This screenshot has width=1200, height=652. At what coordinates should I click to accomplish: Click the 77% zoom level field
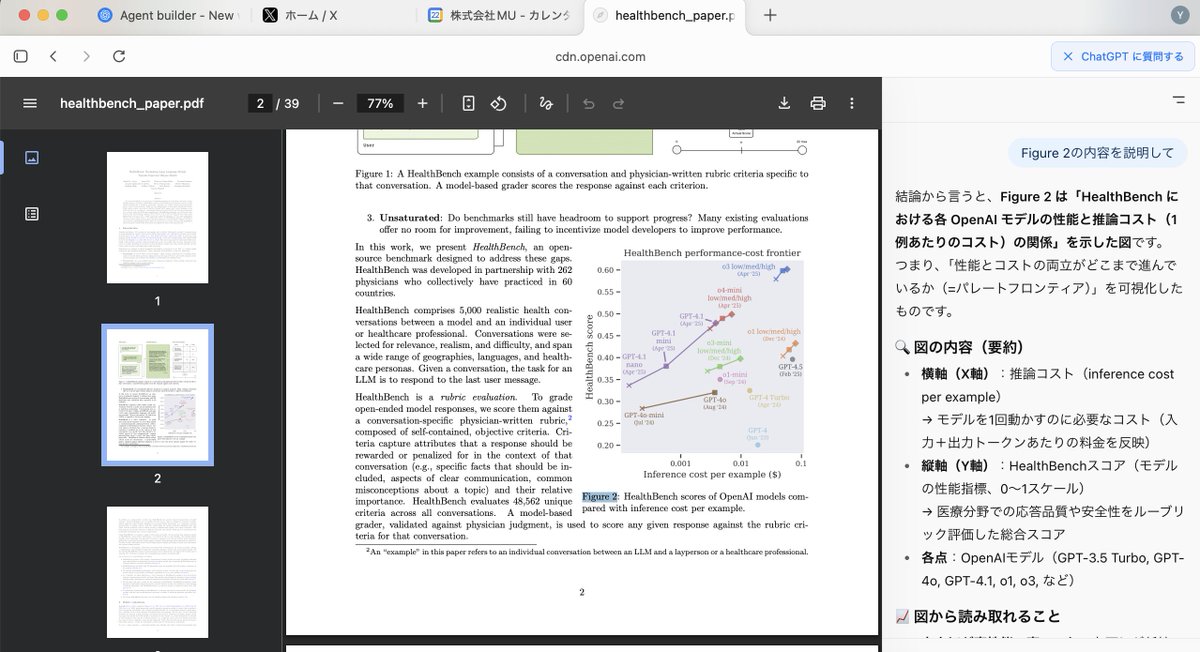tap(380, 103)
